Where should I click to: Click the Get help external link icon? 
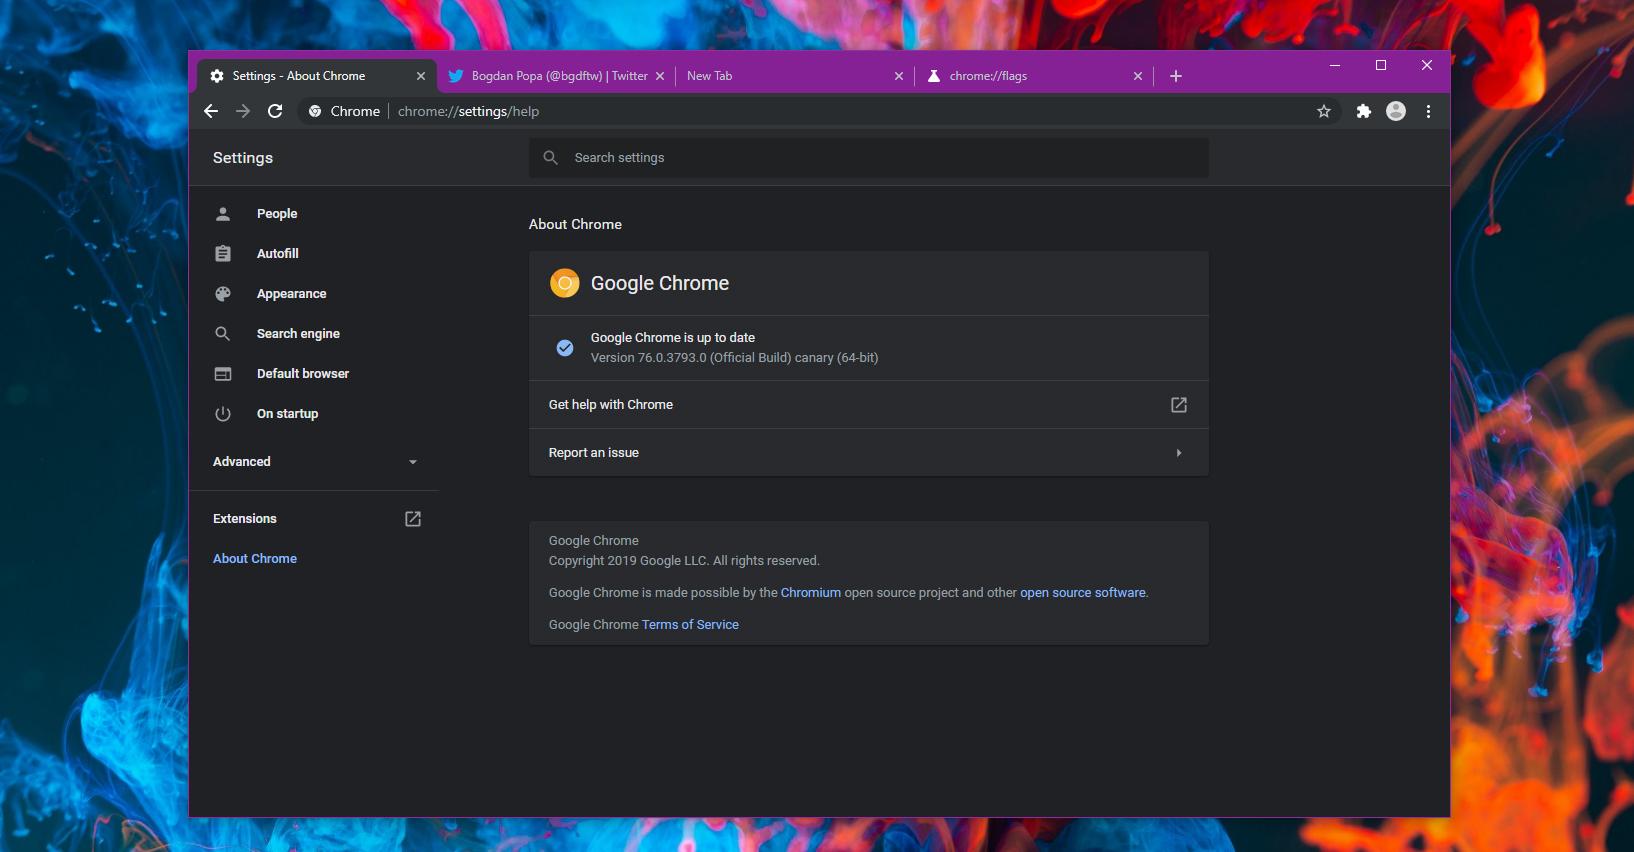(1179, 405)
